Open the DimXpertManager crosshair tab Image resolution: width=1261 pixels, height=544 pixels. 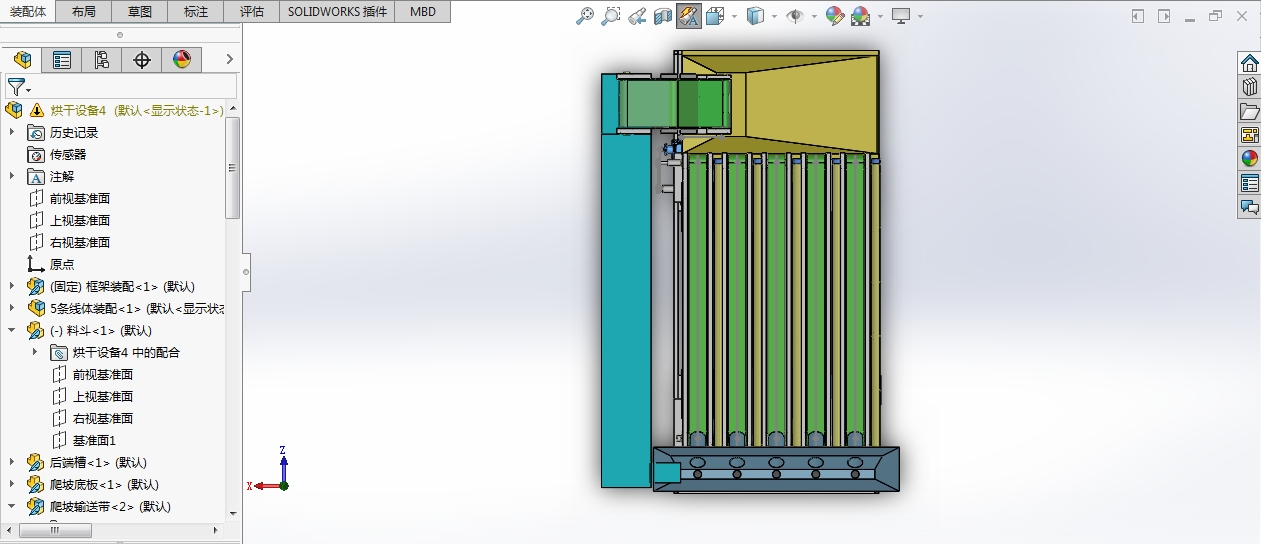[x=142, y=60]
